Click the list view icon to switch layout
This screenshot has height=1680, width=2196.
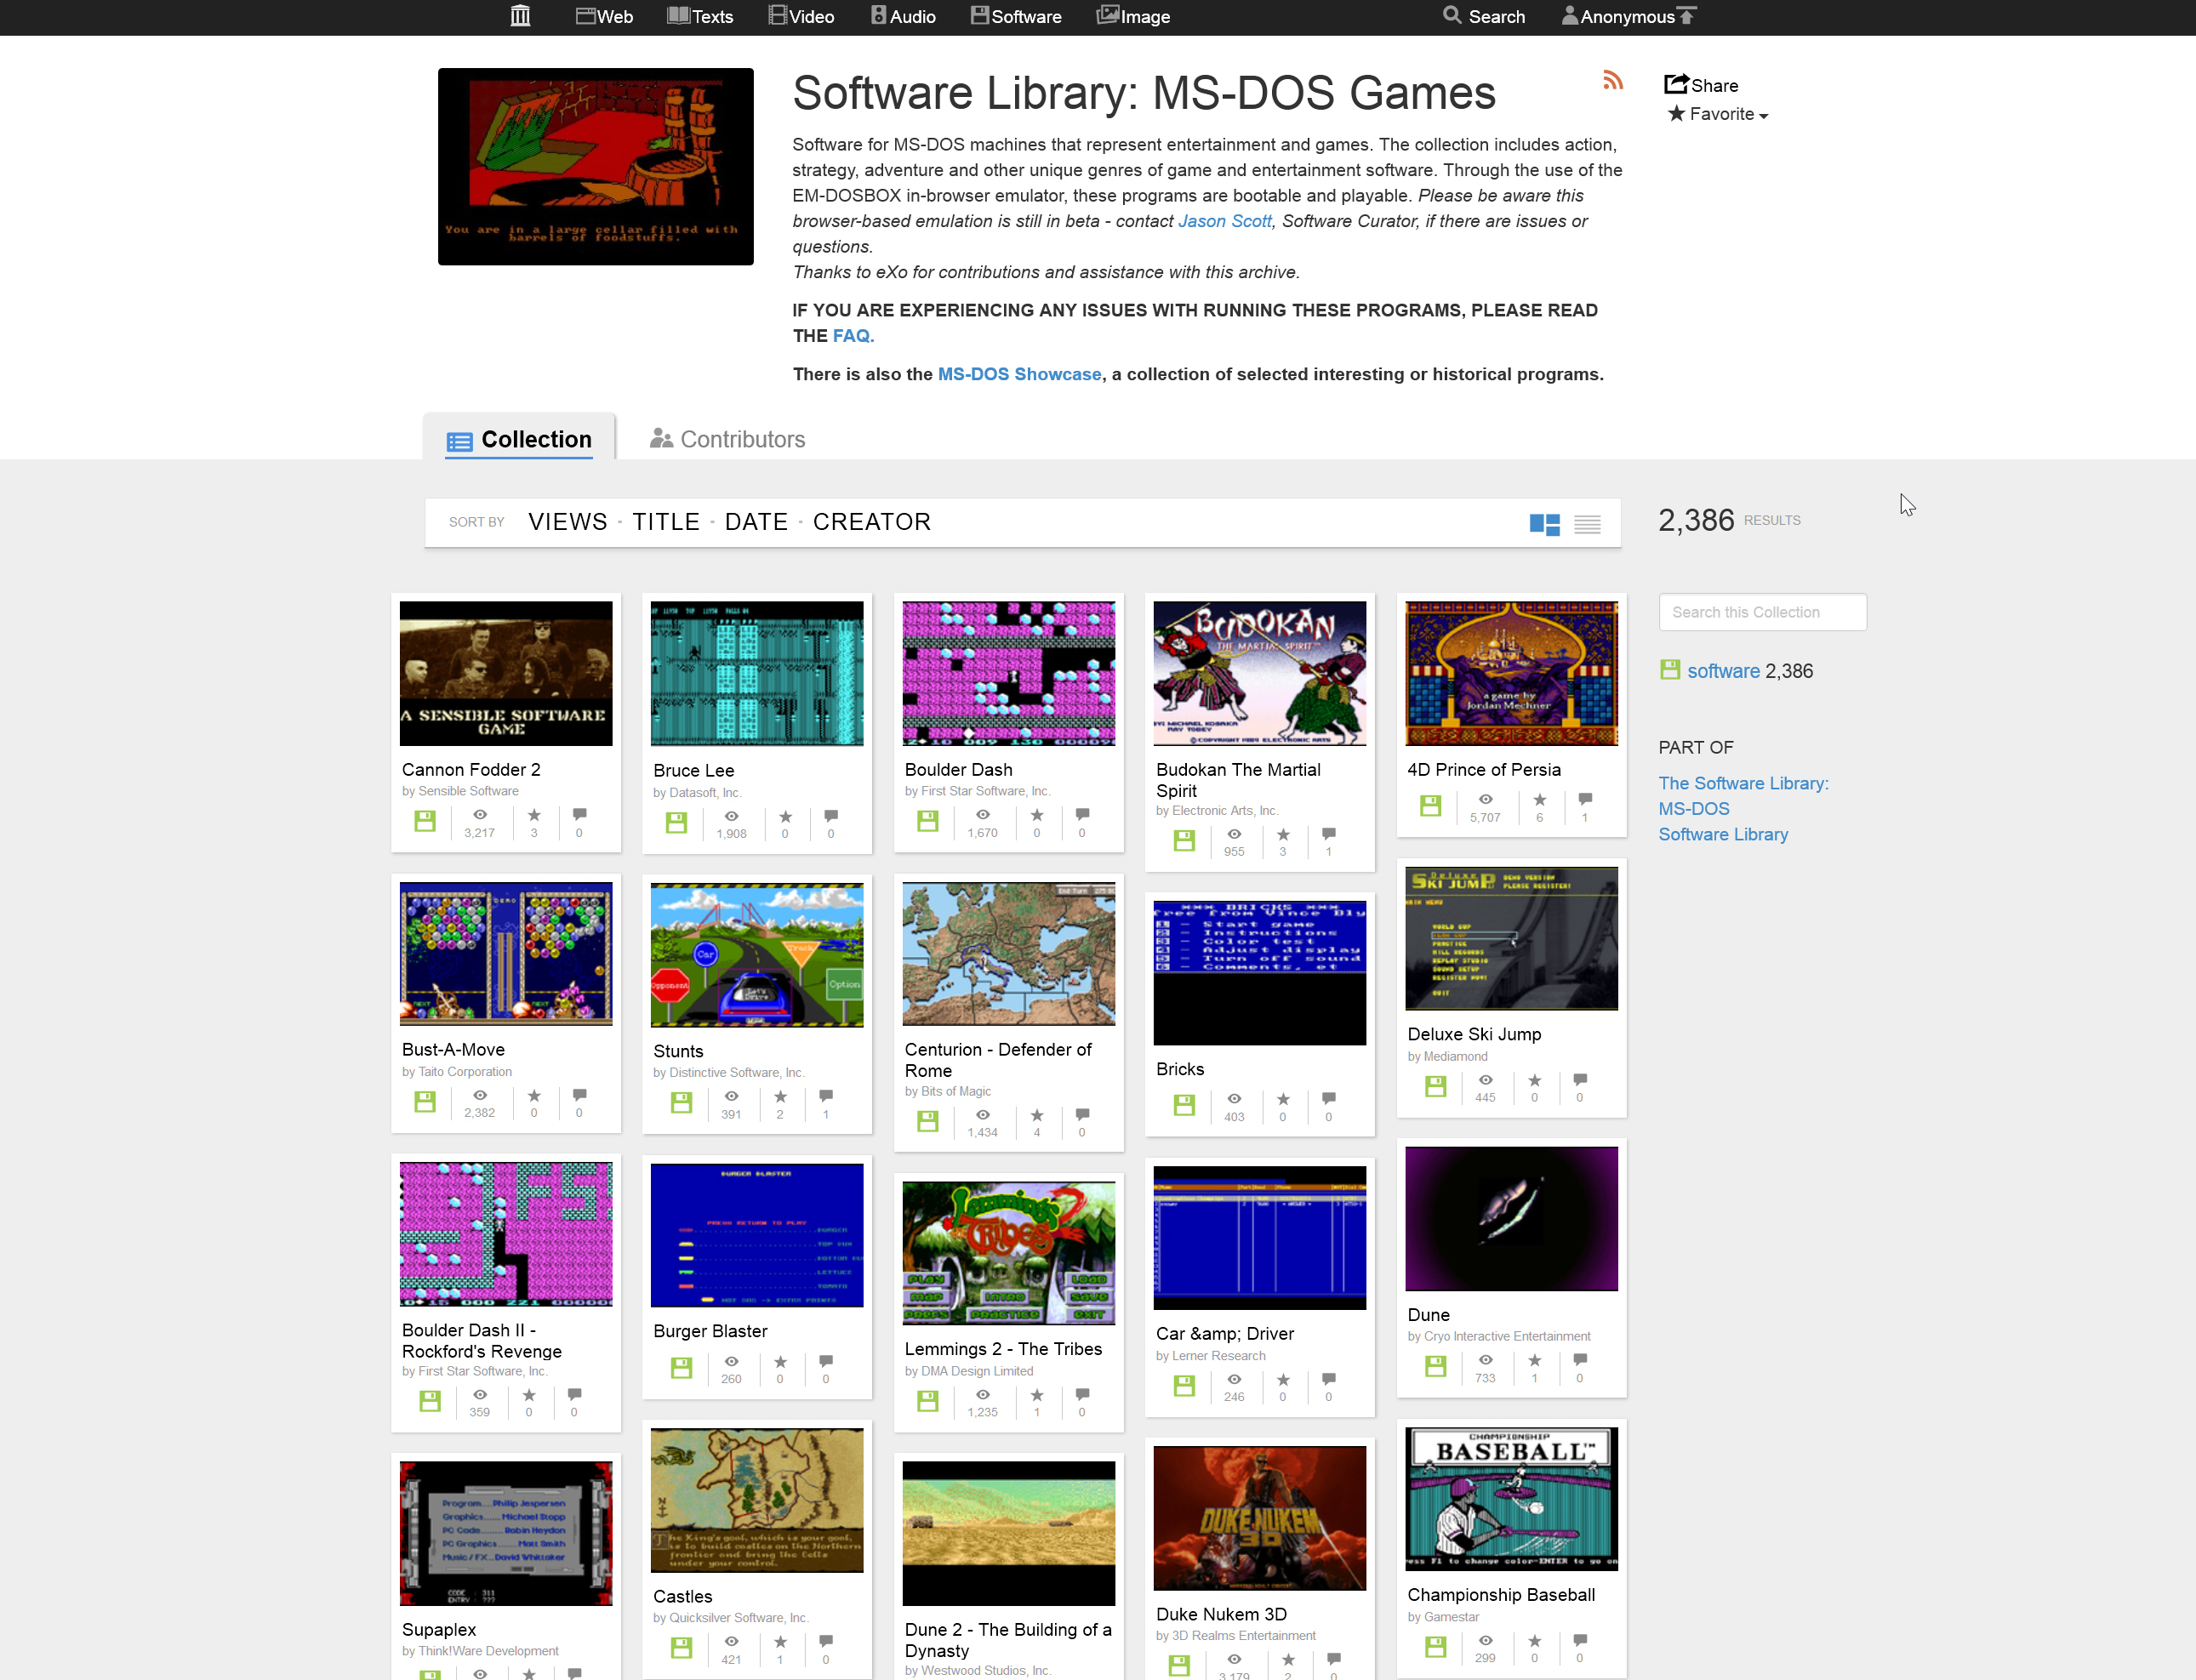(1587, 522)
